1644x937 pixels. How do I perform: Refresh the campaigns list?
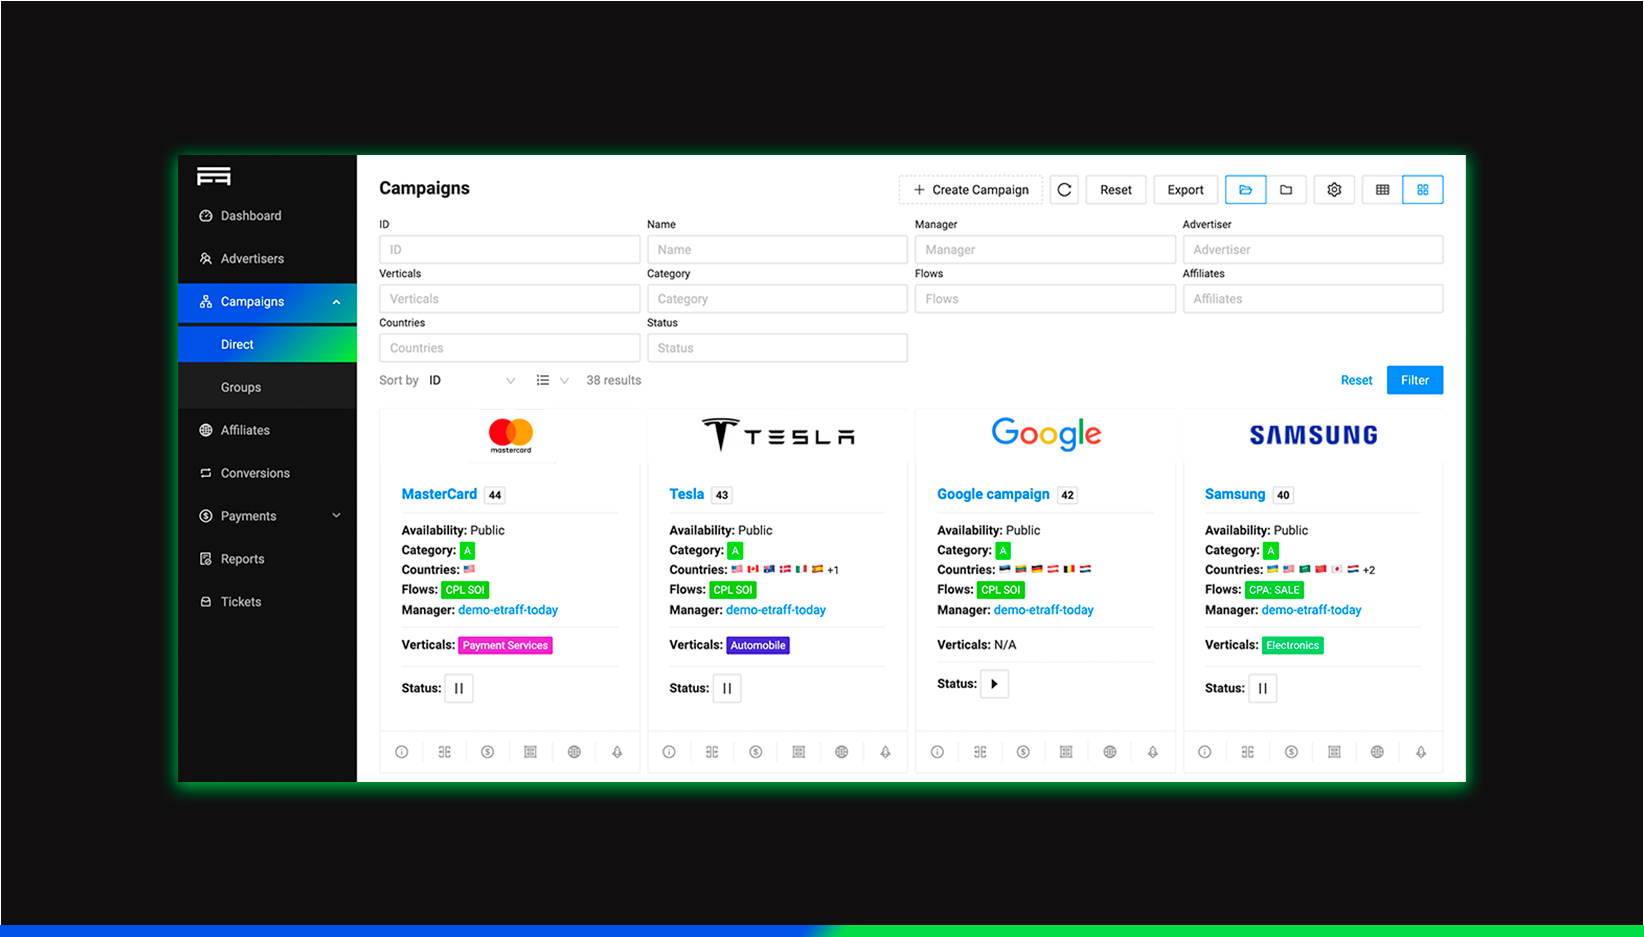tap(1064, 189)
